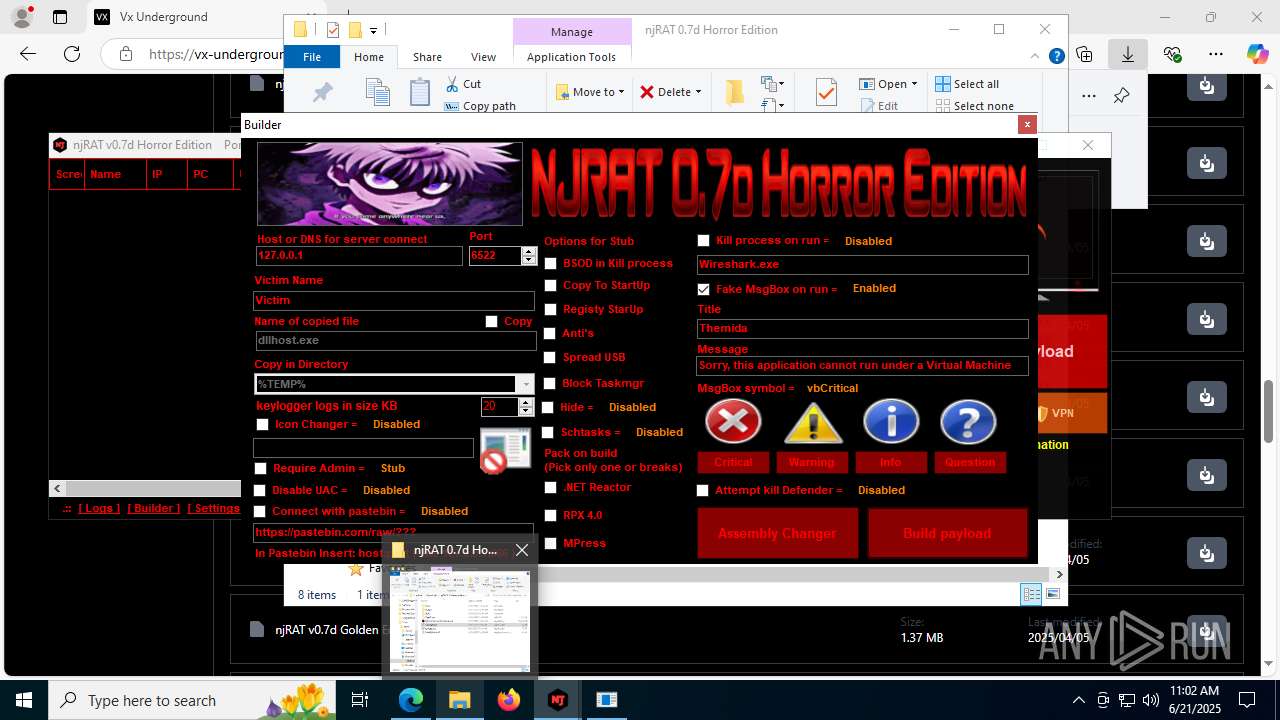Expand Delete dropdown arrow in Explorer
1280x720 pixels.
(x=698, y=92)
